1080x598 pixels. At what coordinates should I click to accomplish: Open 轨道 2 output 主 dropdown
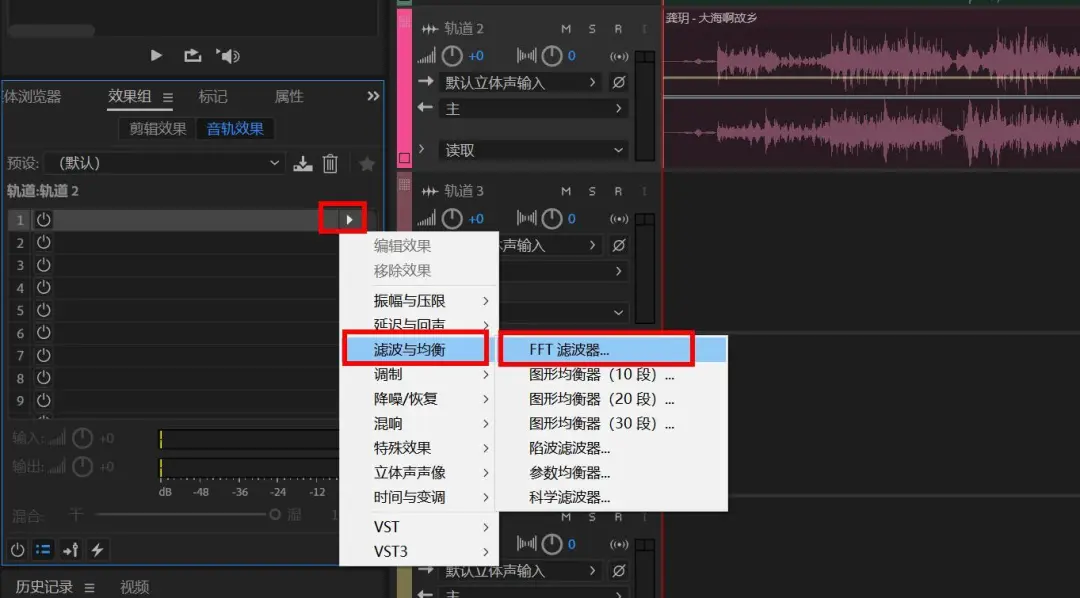tap(534, 109)
